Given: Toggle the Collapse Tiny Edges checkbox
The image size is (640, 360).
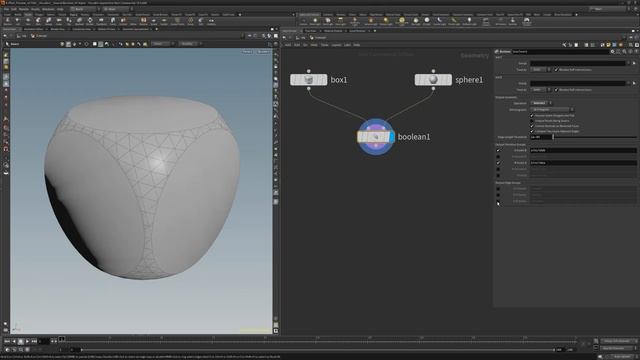Looking at the screenshot, I should pyautogui.click(x=532, y=131).
